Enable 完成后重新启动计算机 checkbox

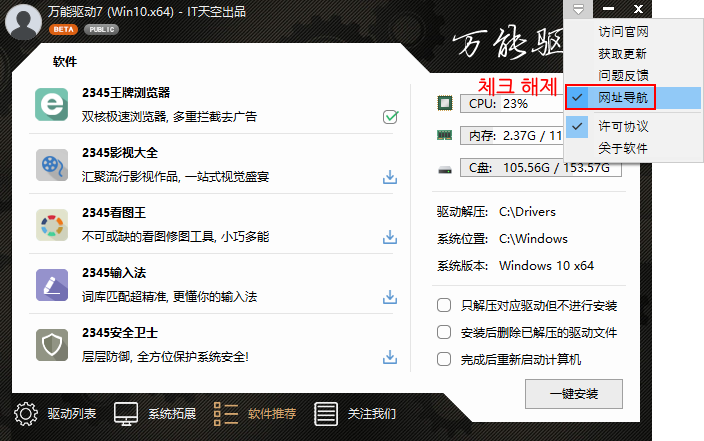(x=444, y=359)
